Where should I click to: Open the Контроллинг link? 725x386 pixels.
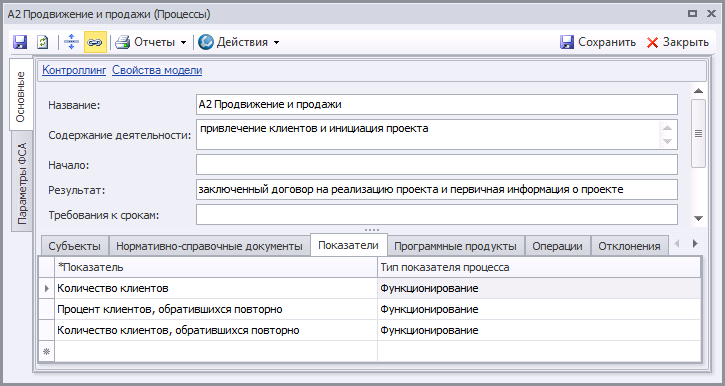74,70
